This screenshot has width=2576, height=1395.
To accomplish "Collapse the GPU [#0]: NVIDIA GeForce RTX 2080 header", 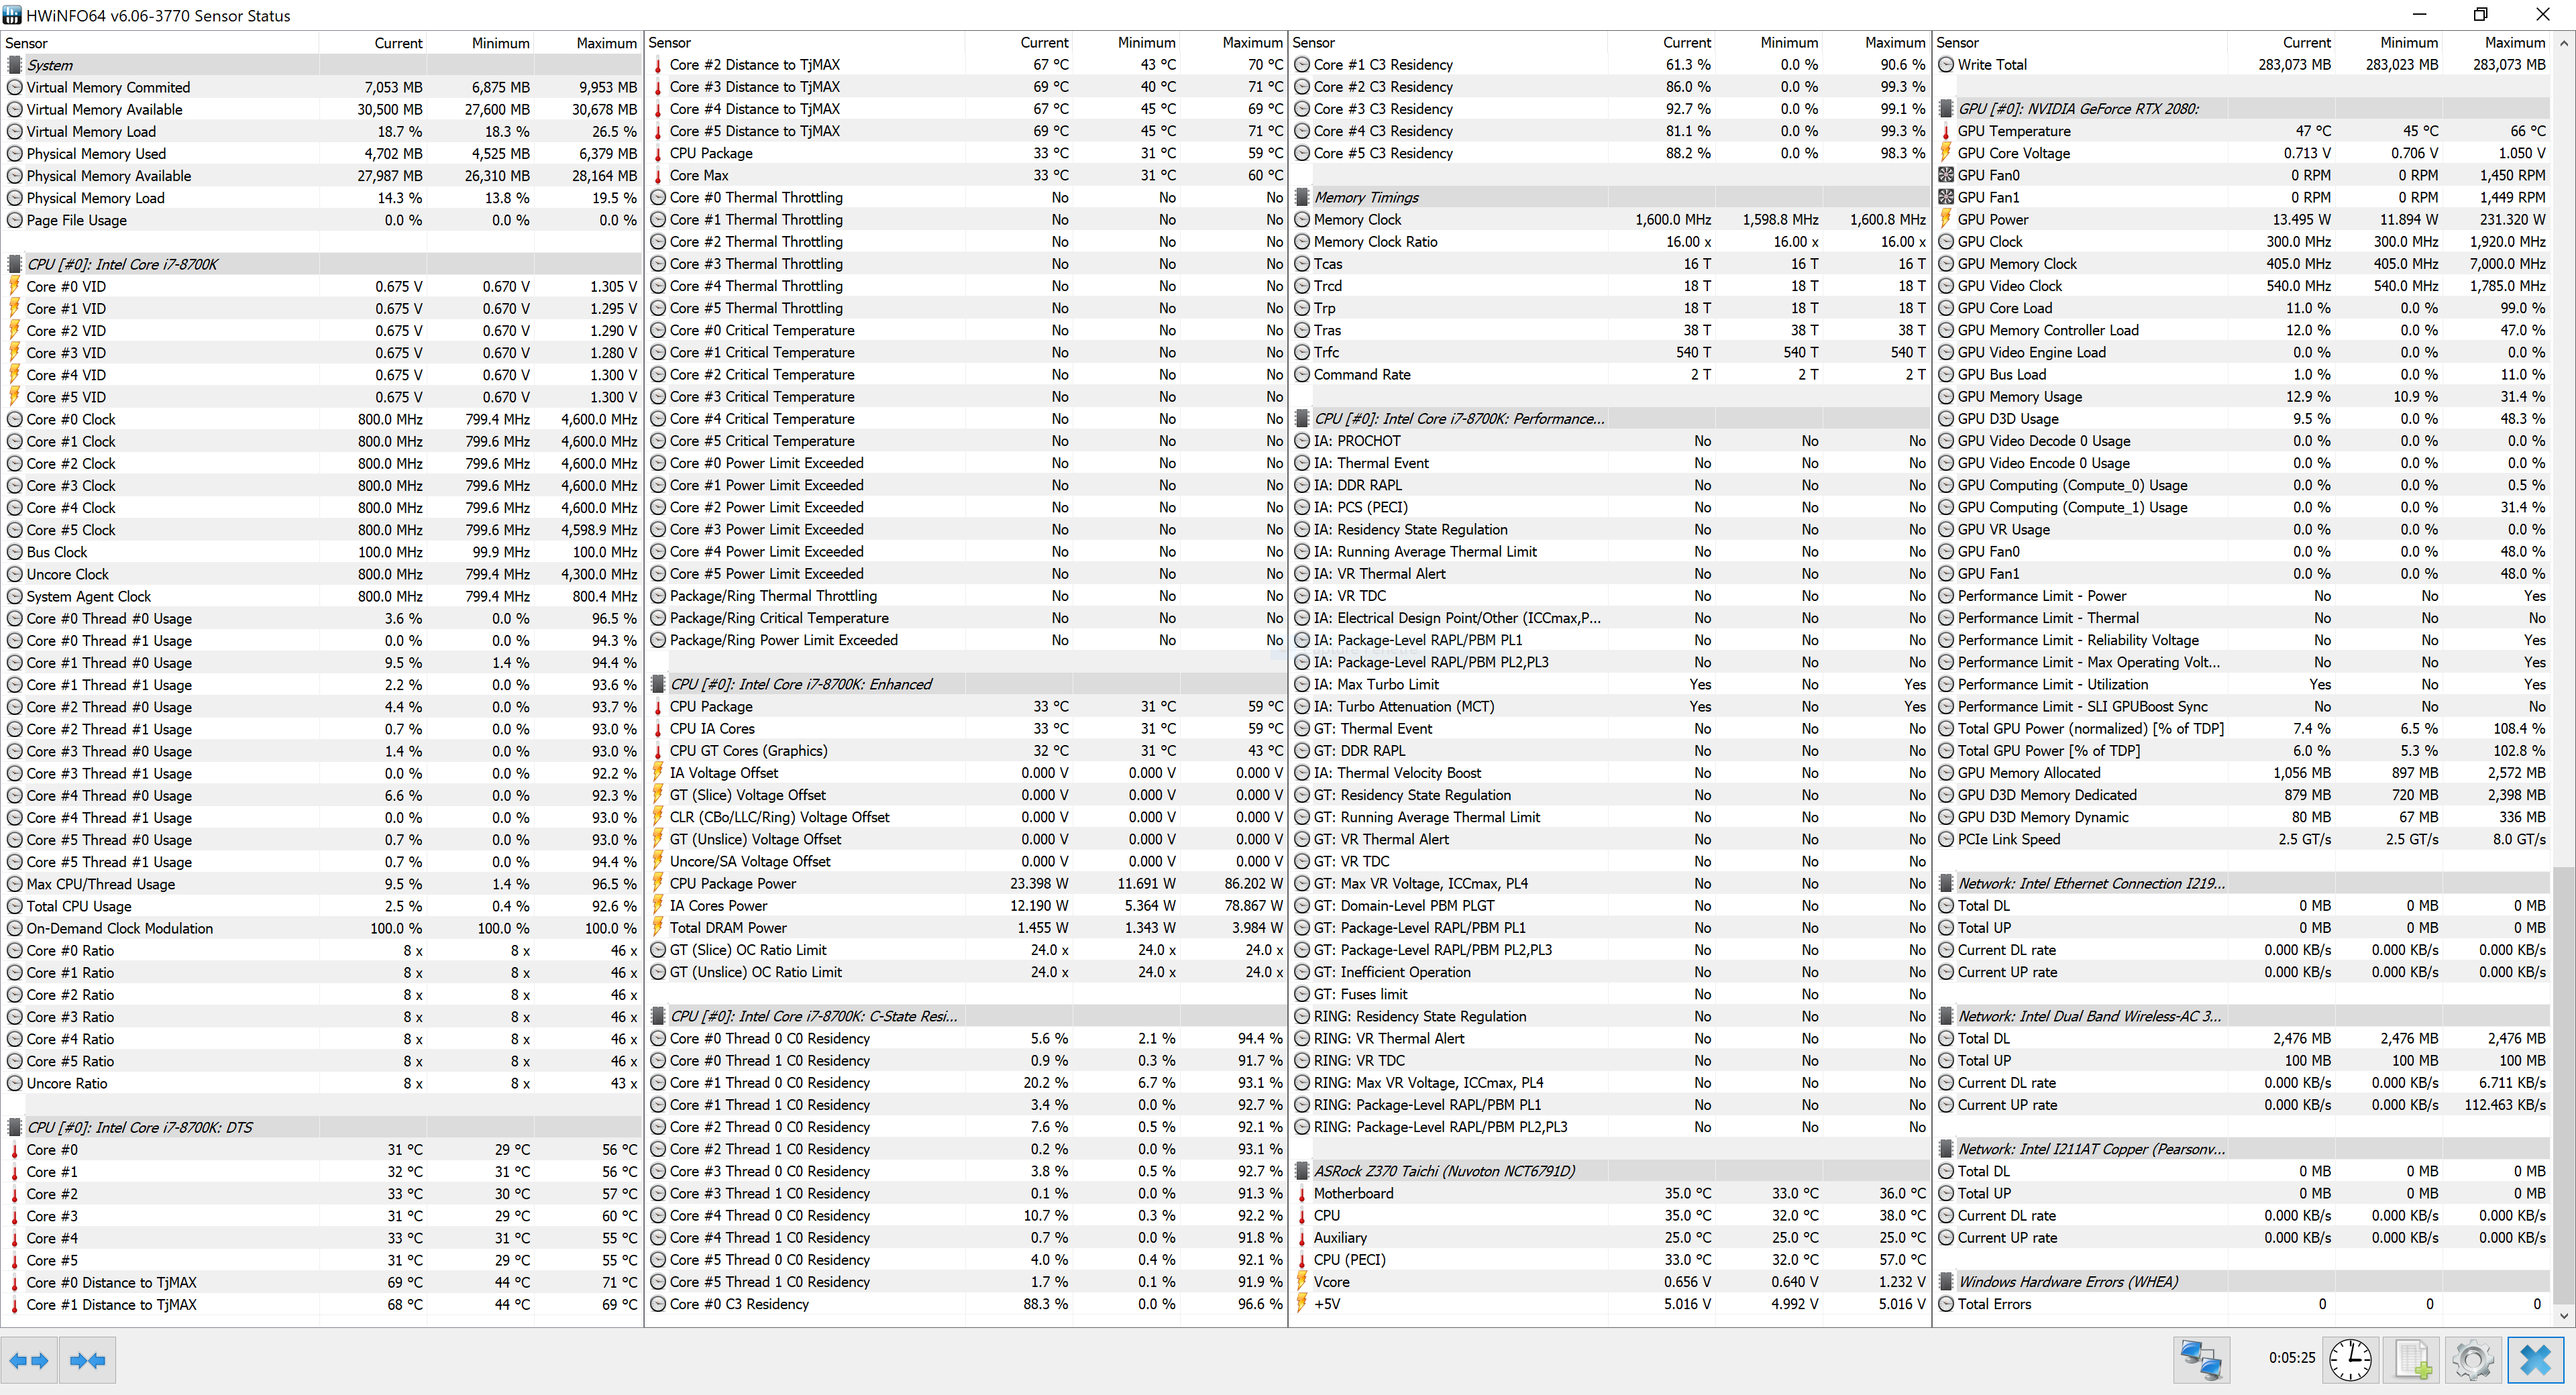I will (x=2077, y=109).
